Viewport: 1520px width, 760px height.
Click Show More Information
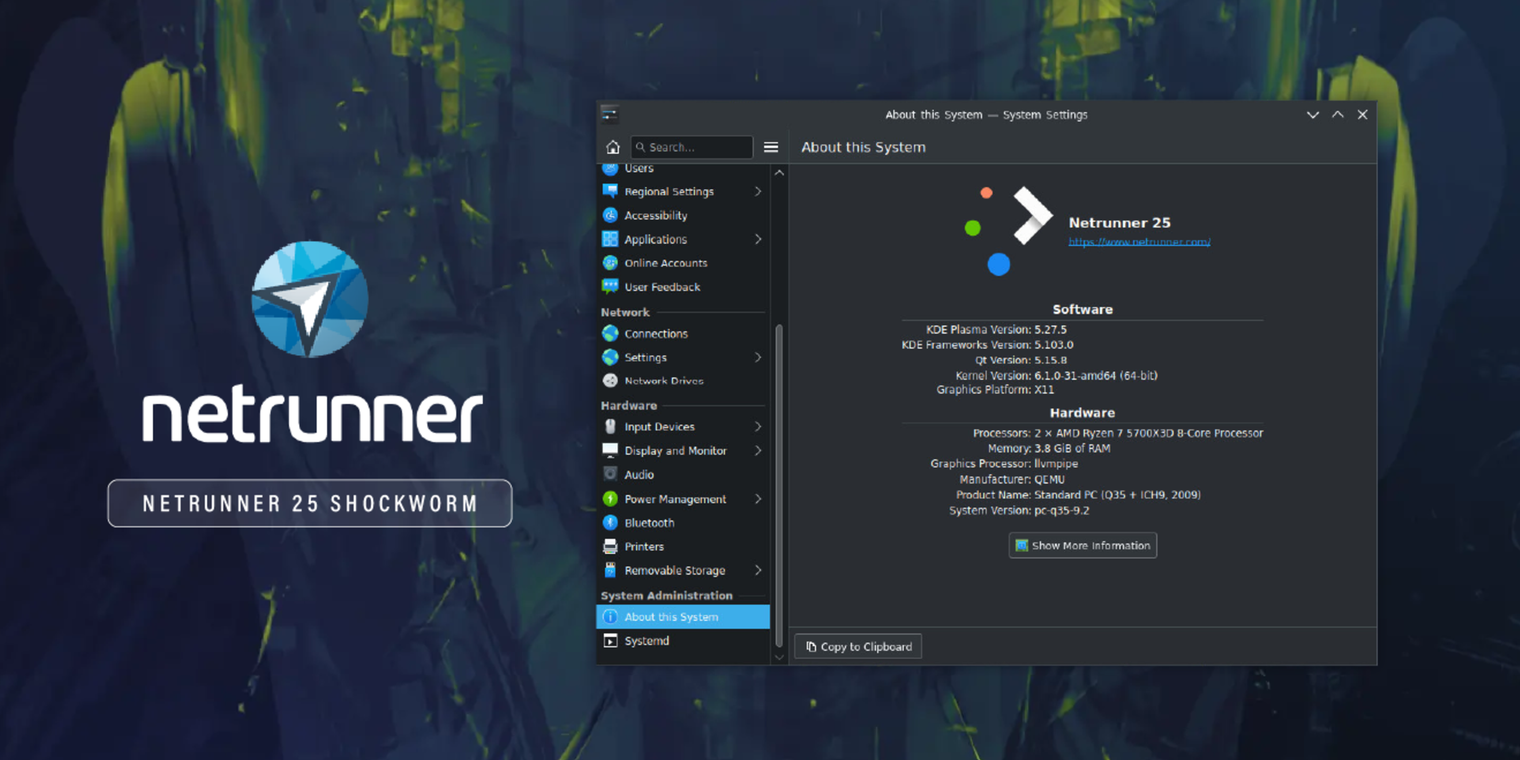[1082, 545]
